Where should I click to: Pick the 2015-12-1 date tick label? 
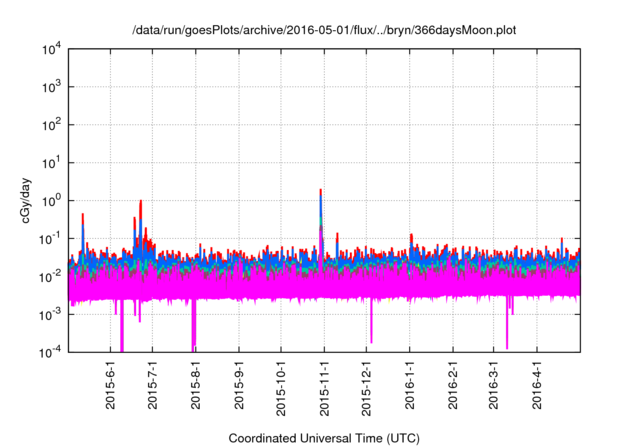click(x=366, y=387)
